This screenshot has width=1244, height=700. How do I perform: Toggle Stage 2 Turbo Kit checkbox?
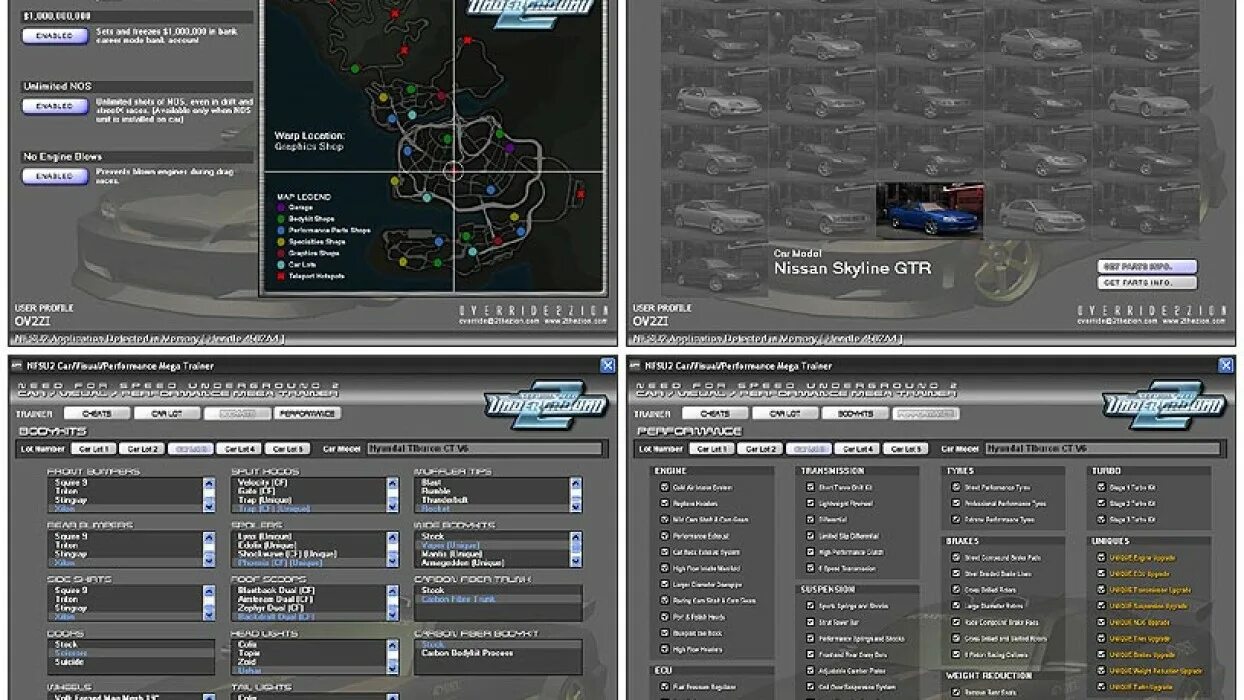1102,504
